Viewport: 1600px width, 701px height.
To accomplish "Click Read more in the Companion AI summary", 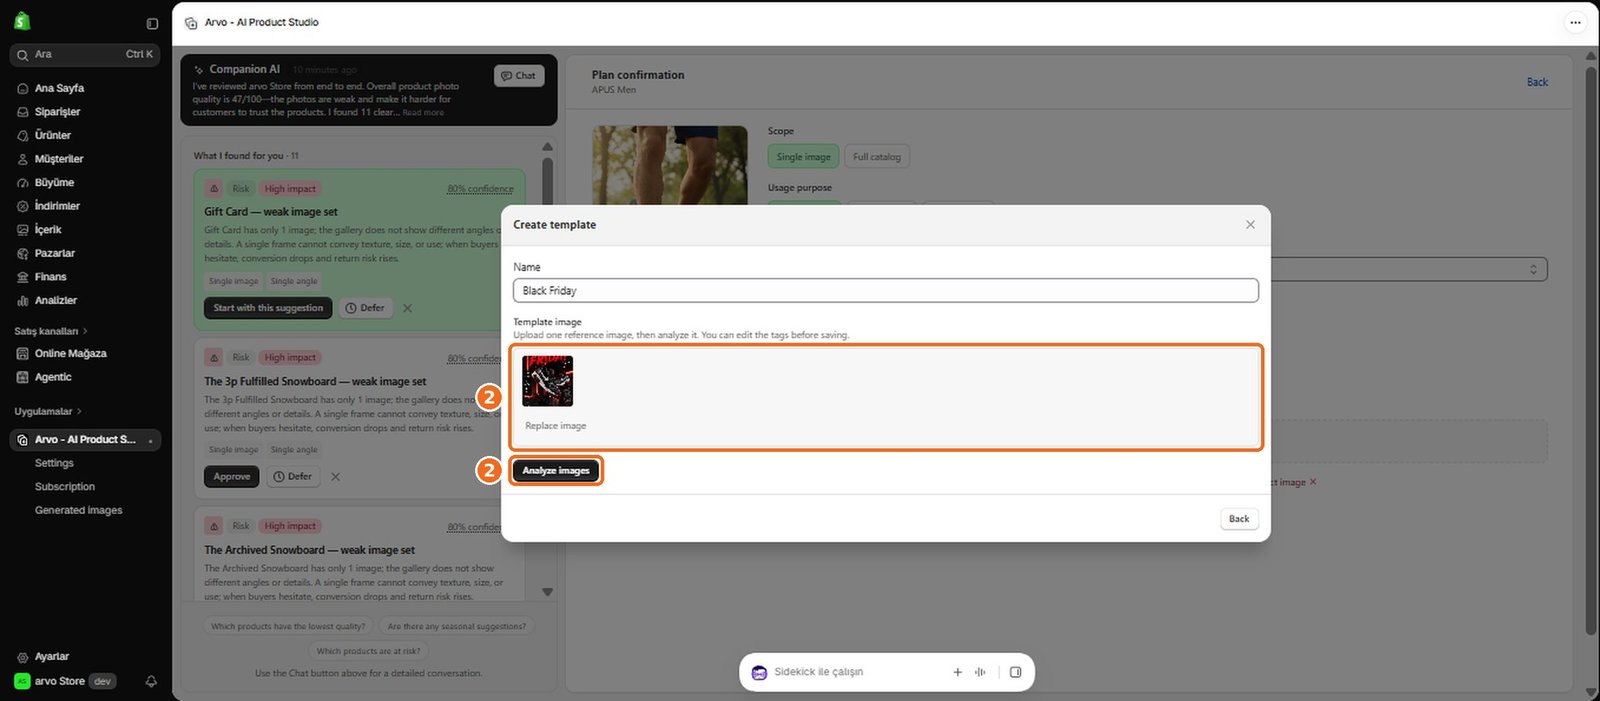I will (x=423, y=113).
